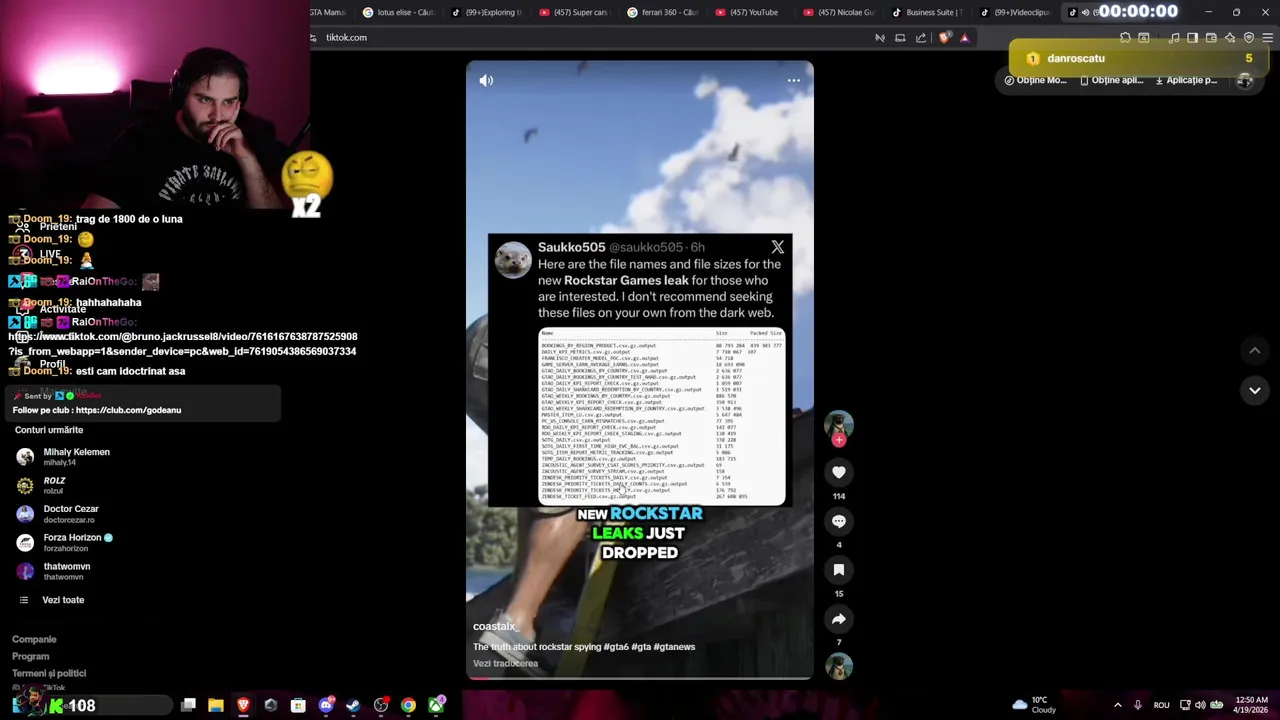This screenshot has width=1280, height=720.
Task: Open the comments bubble icon
Action: tap(839, 521)
